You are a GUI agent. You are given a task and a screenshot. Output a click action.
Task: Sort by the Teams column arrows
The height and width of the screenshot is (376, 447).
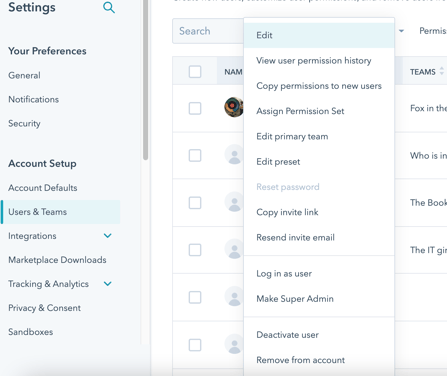click(441, 71)
